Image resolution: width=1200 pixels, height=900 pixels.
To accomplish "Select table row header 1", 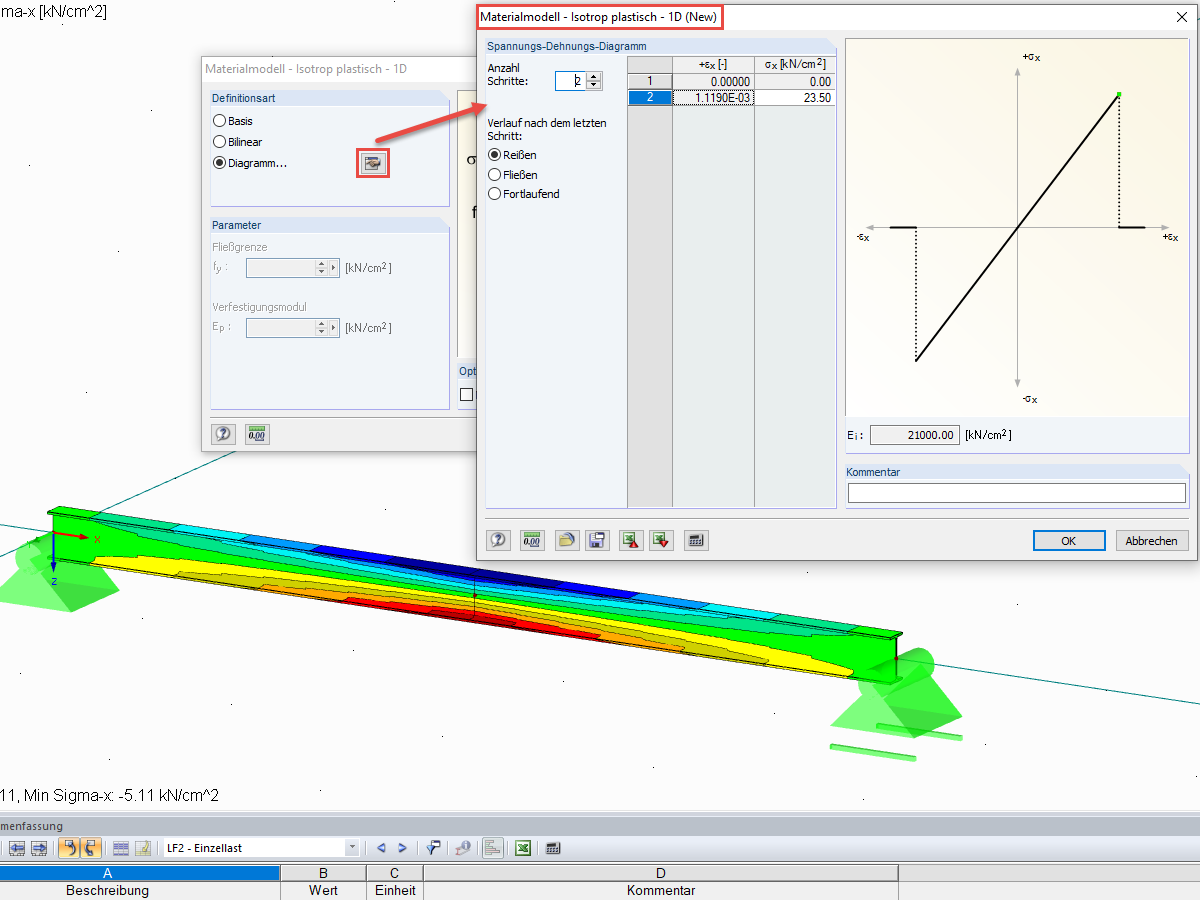I will pyautogui.click(x=649, y=81).
